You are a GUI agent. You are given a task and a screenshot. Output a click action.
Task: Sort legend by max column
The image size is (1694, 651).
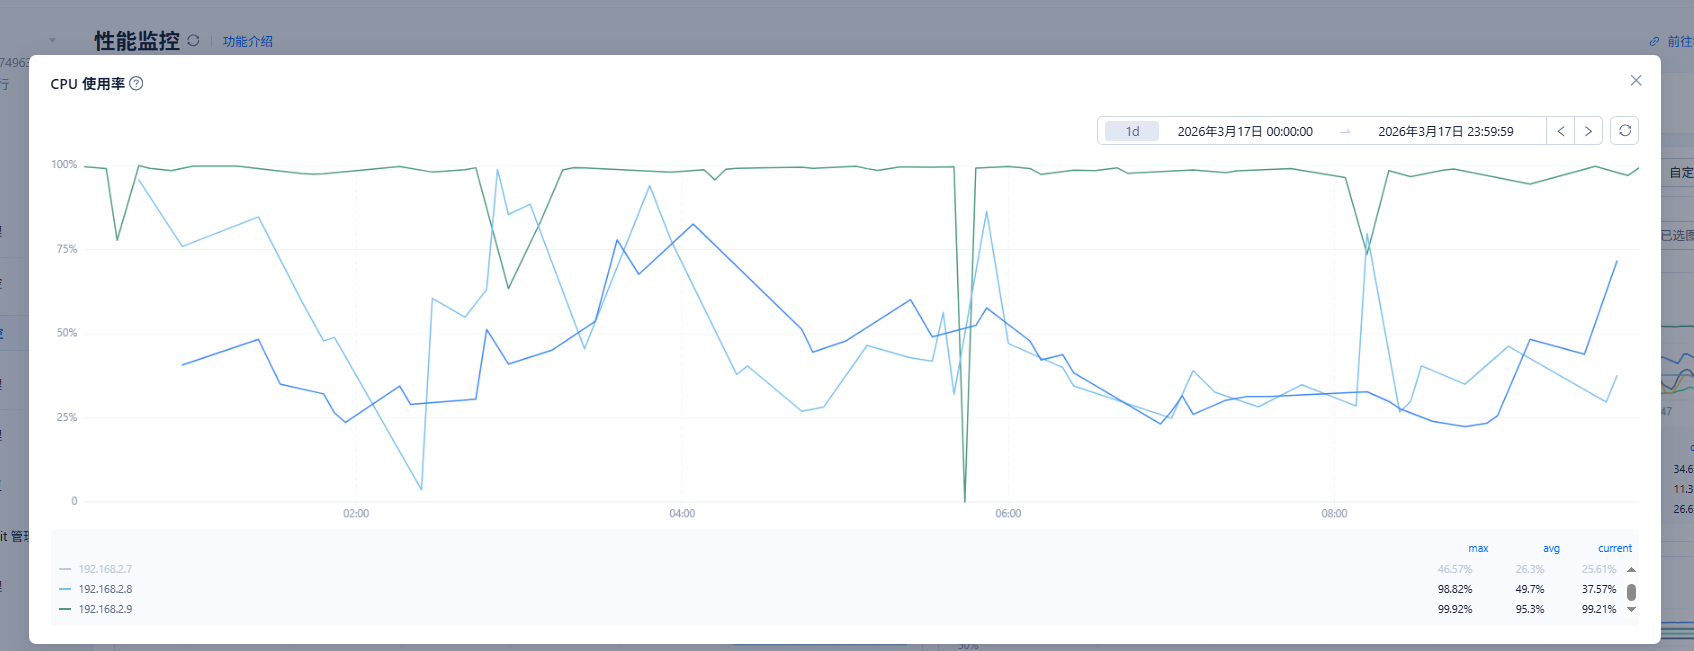pos(1478,548)
